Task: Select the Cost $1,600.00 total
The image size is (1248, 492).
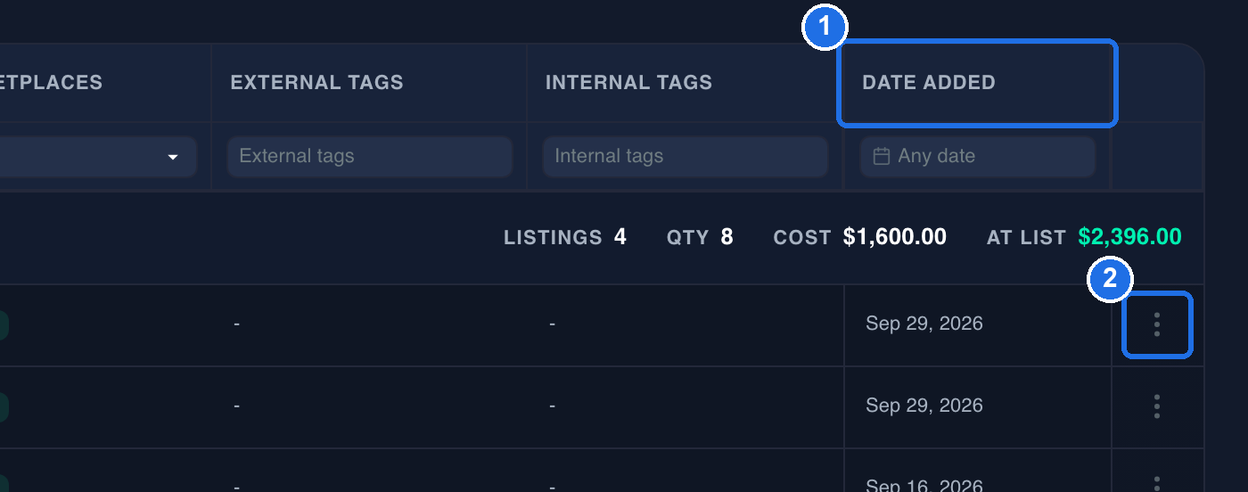Action: (x=860, y=237)
